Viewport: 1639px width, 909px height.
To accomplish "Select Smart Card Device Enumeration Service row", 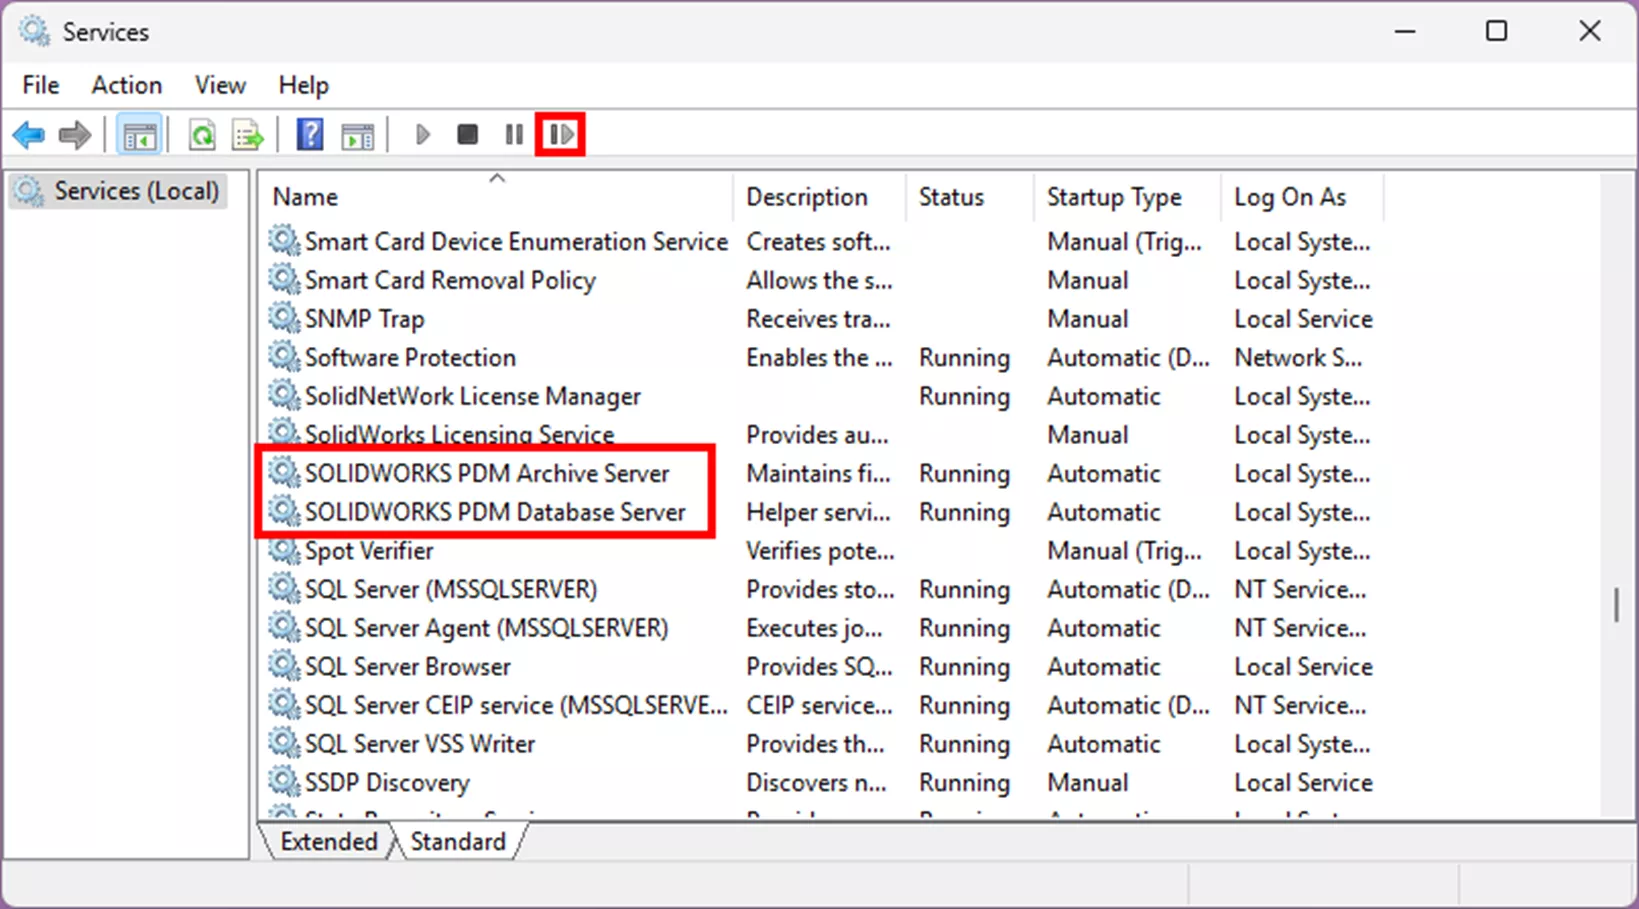I will point(820,242).
